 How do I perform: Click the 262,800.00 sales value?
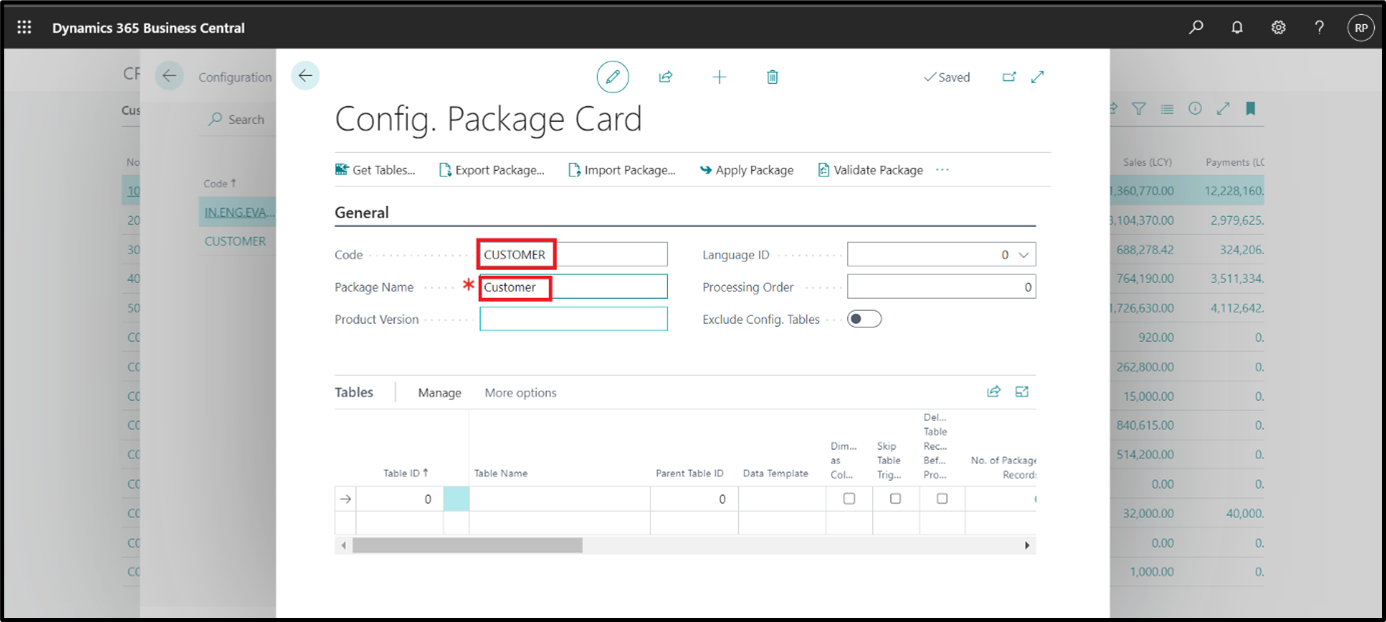point(1145,366)
